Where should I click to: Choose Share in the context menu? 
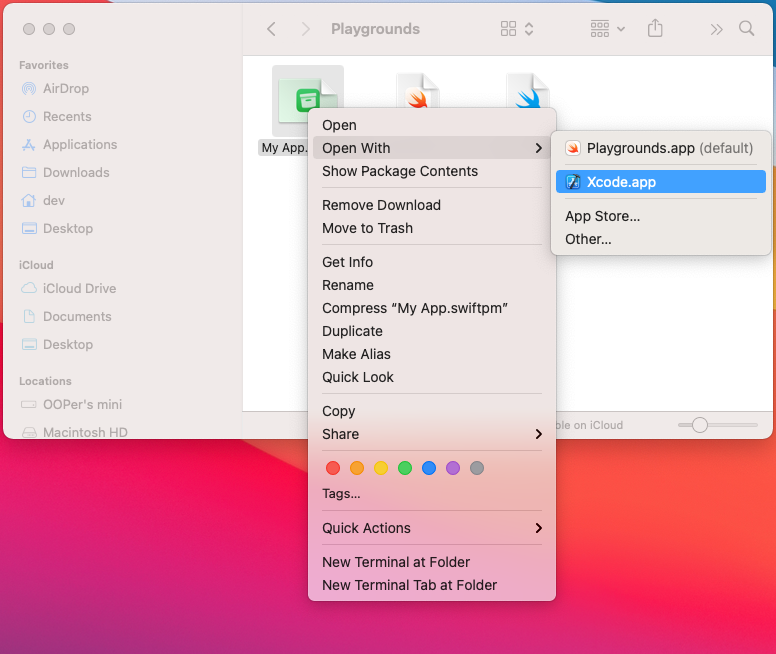click(432, 434)
